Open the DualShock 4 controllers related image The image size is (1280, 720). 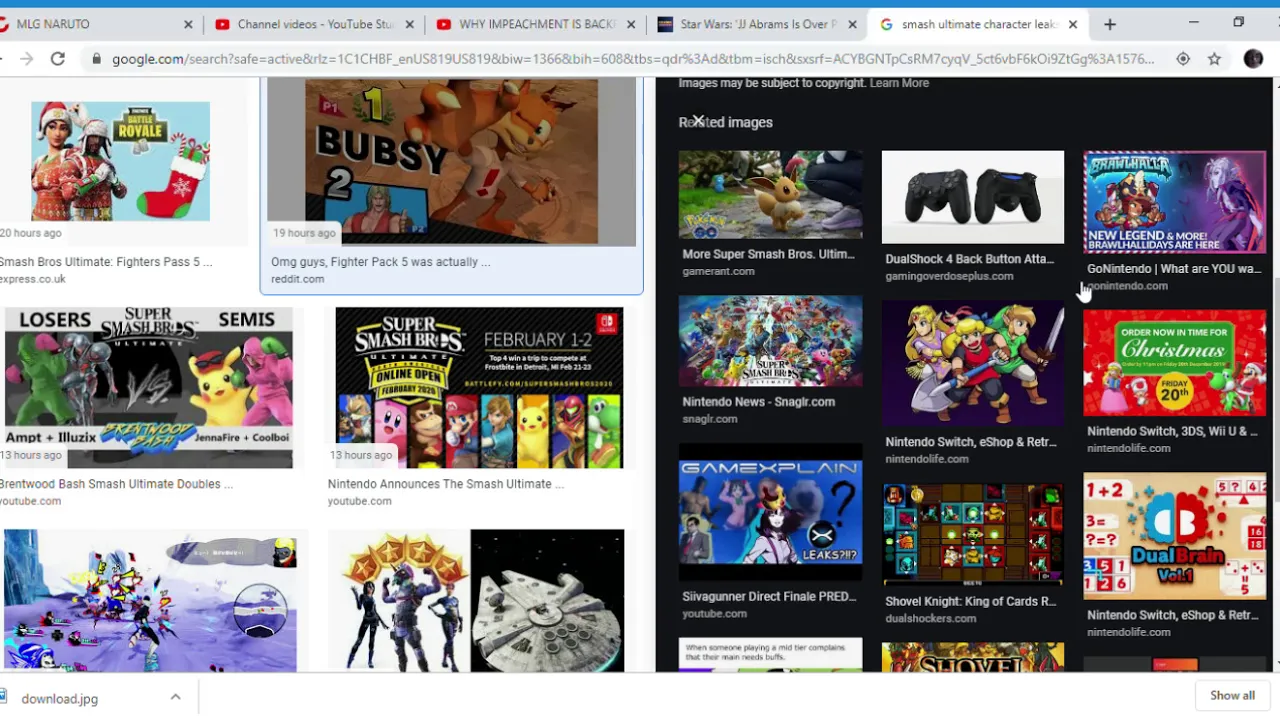(973, 197)
